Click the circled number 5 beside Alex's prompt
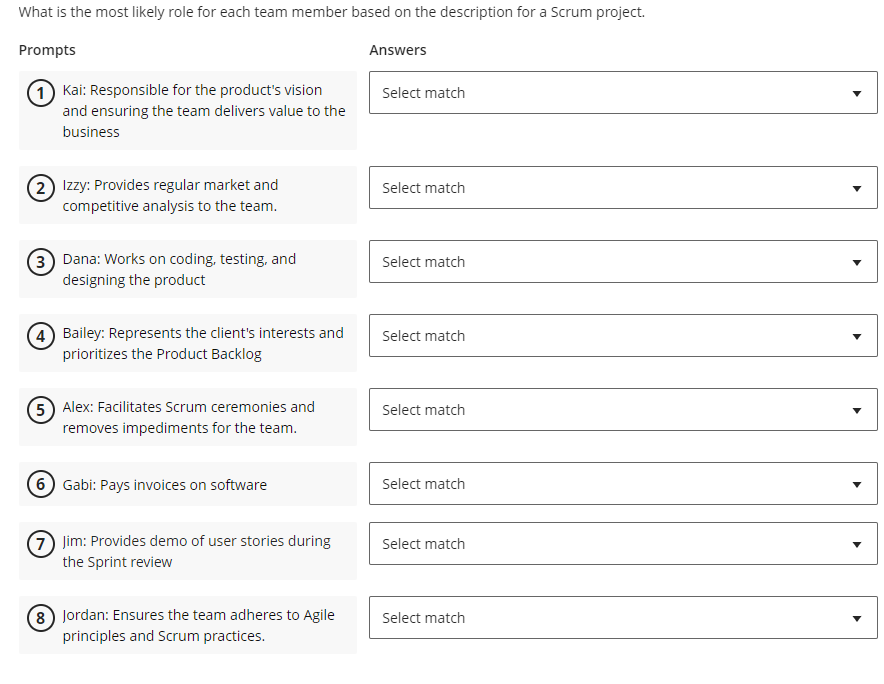The height and width of the screenshot is (684, 884). tap(40, 410)
